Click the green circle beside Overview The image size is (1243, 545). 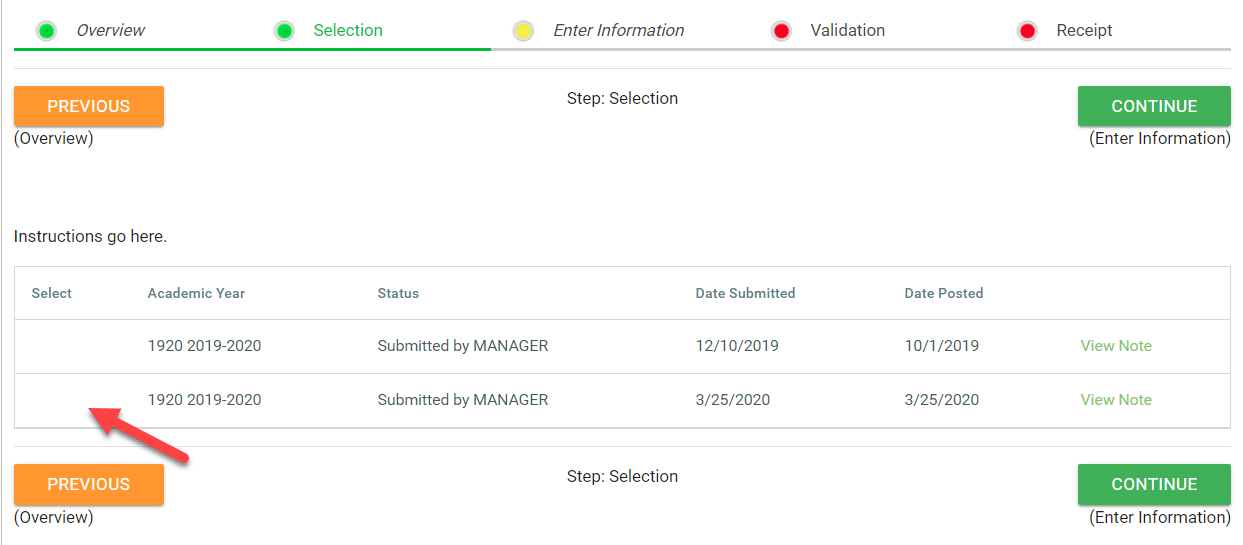(46, 31)
